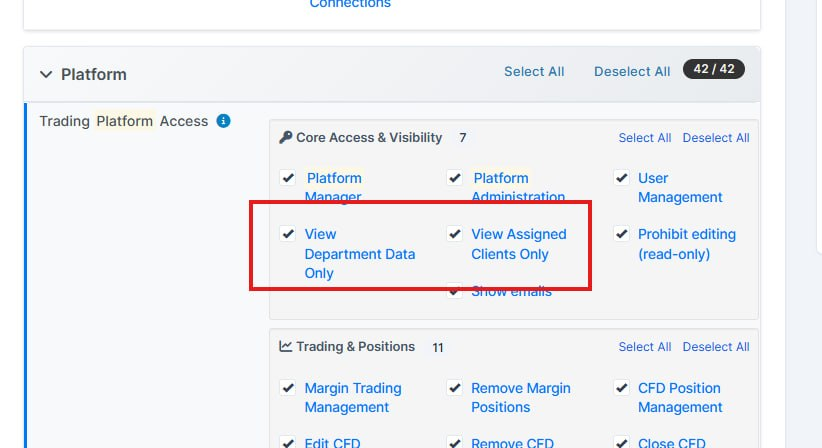Disable View Assigned Clients Only checkbox

[455, 234]
